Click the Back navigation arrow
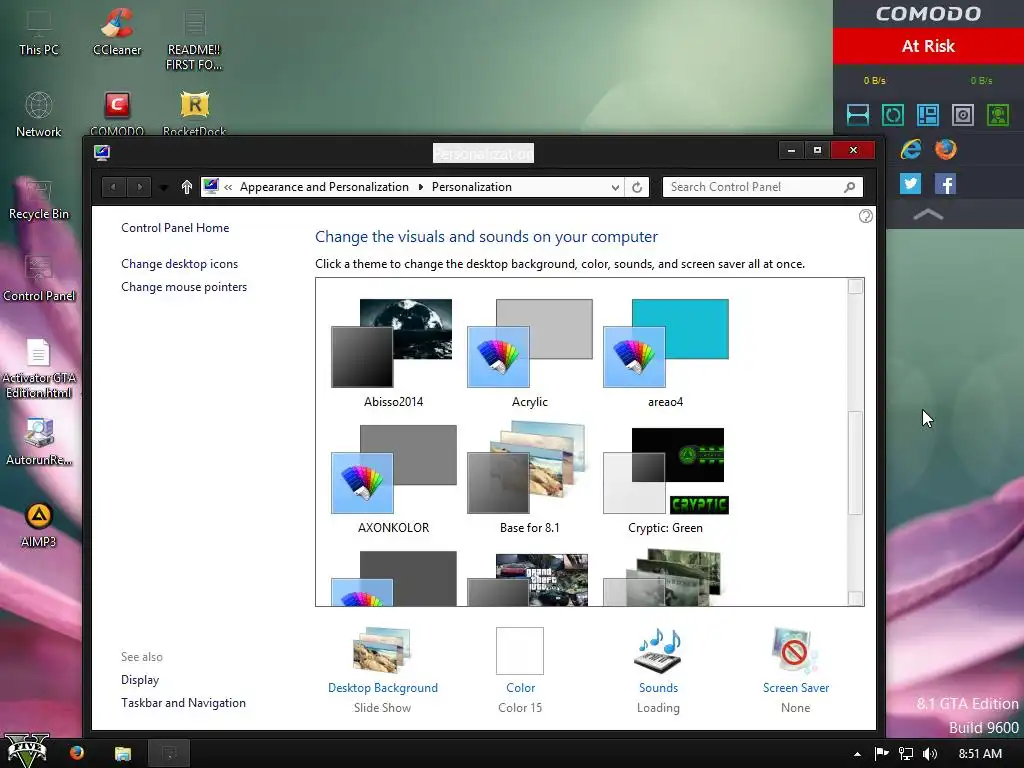Image resolution: width=1024 pixels, height=768 pixels. (x=114, y=187)
